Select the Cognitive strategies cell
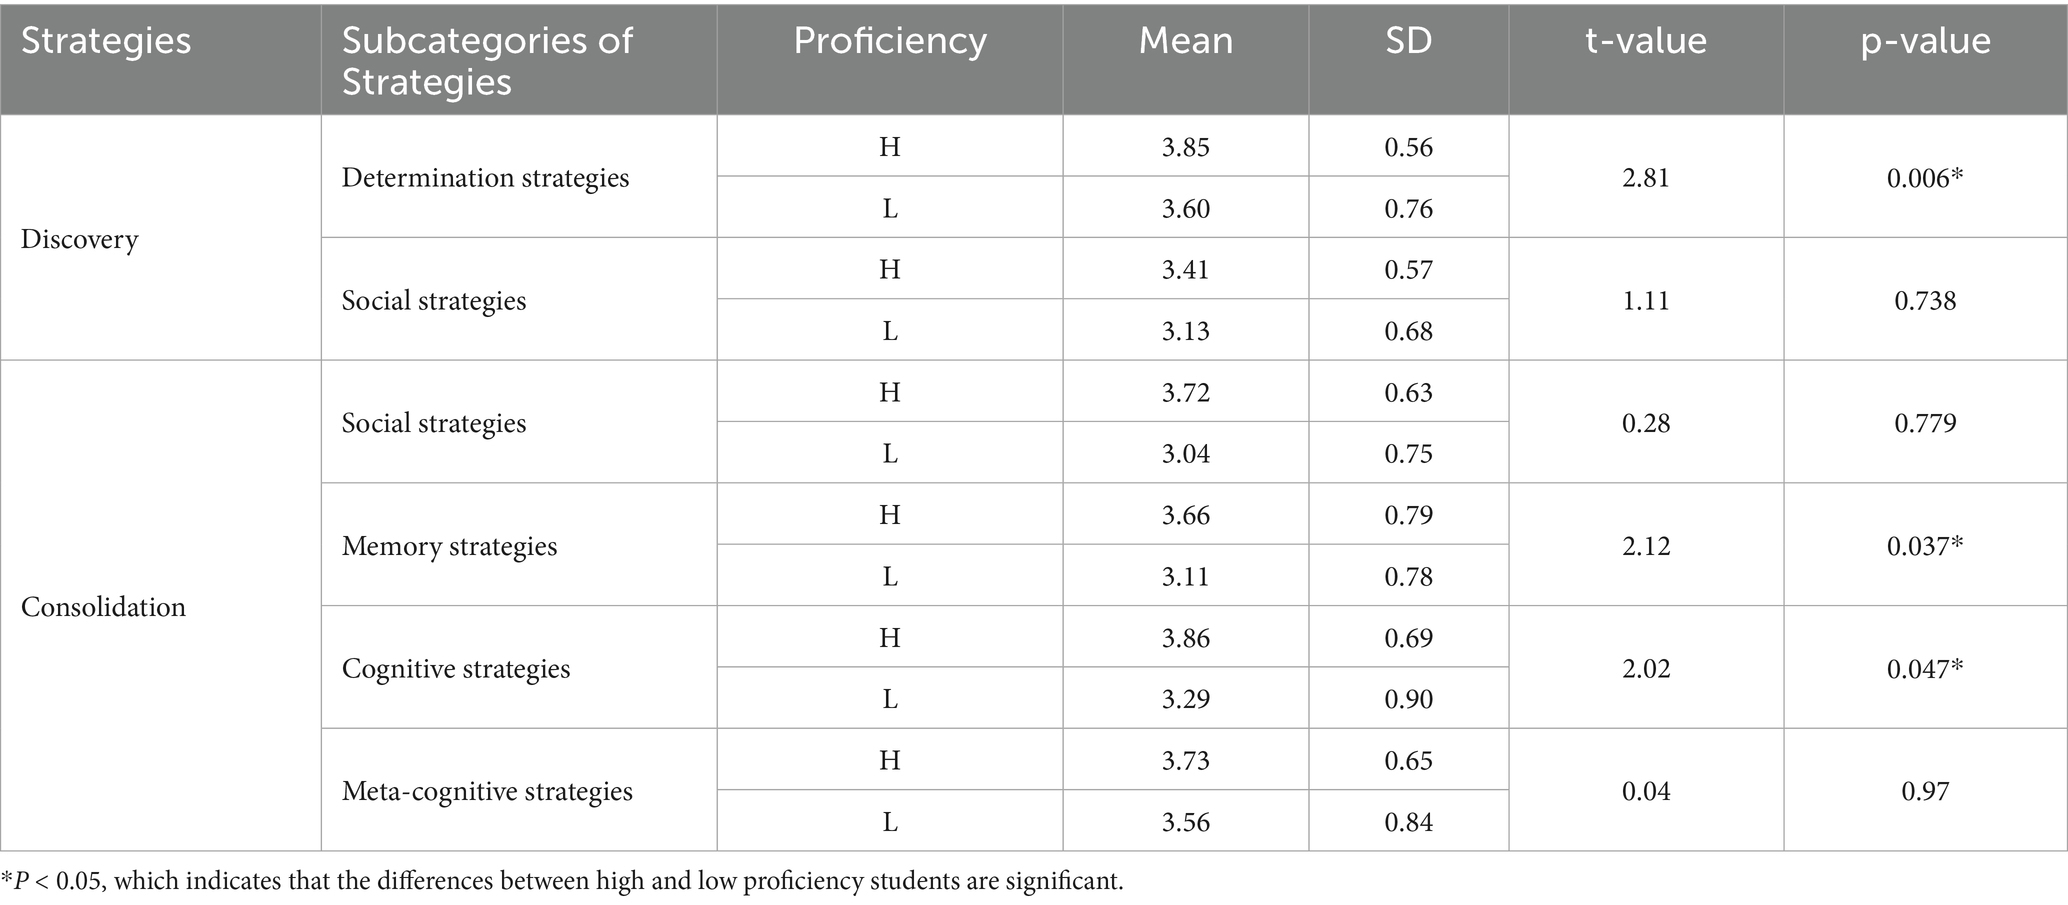2068x905 pixels. coord(456,668)
